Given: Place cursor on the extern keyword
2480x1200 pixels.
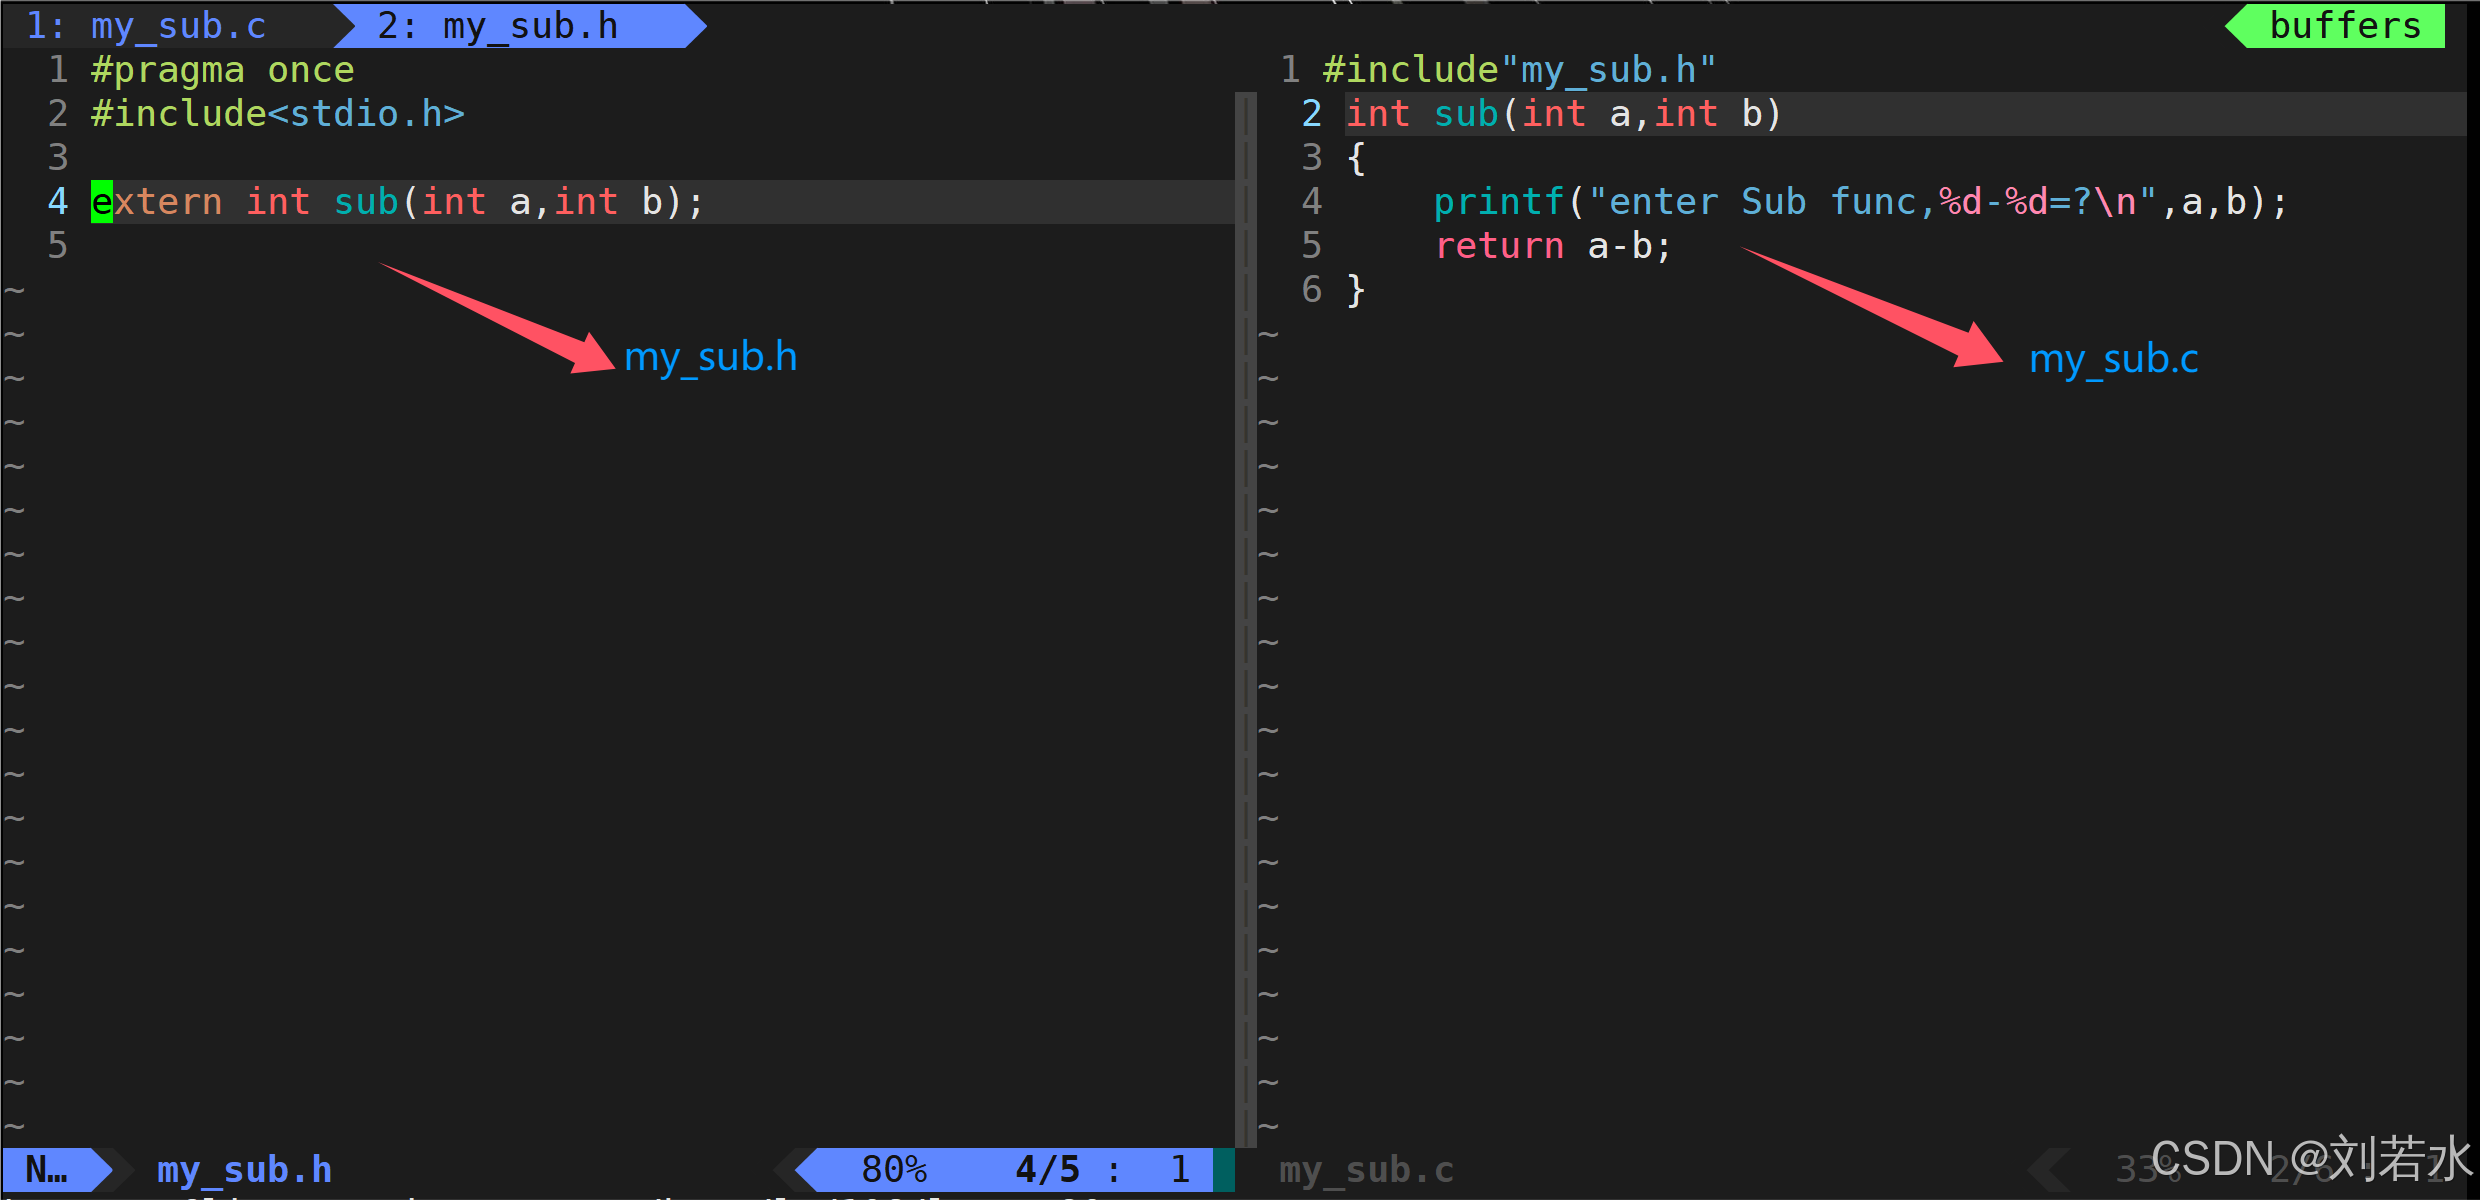Looking at the screenshot, I should (x=157, y=202).
